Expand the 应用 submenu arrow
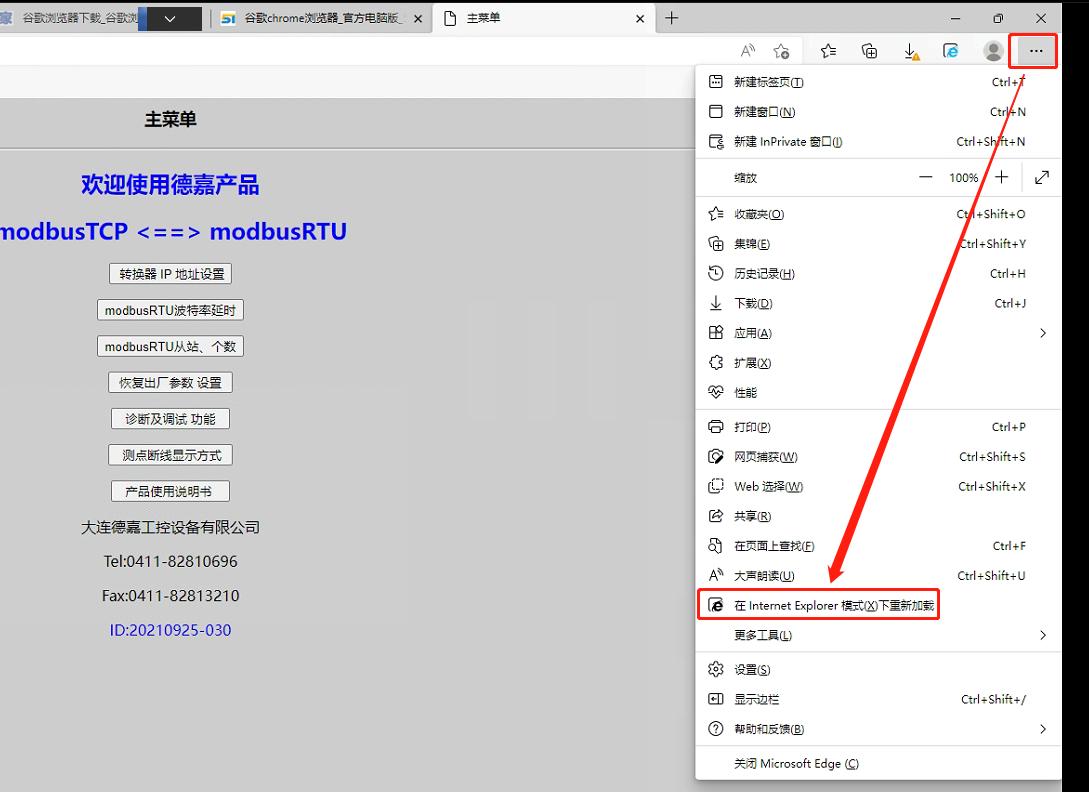The height and width of the screenshot is (792, 1089). [1042, 333]
